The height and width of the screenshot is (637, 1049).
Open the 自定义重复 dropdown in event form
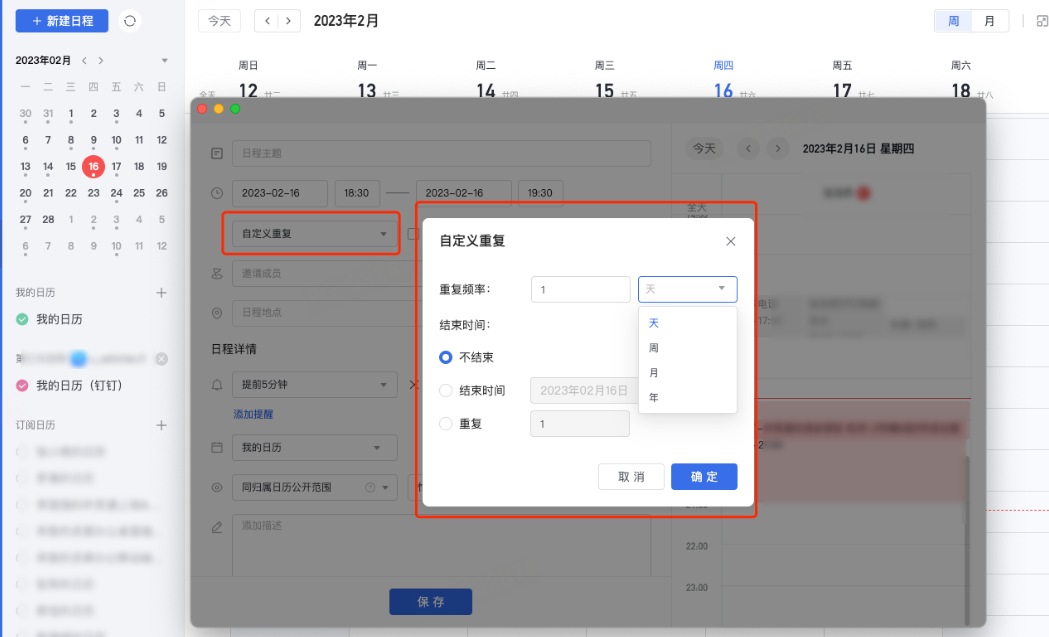(x=314, y=234)
